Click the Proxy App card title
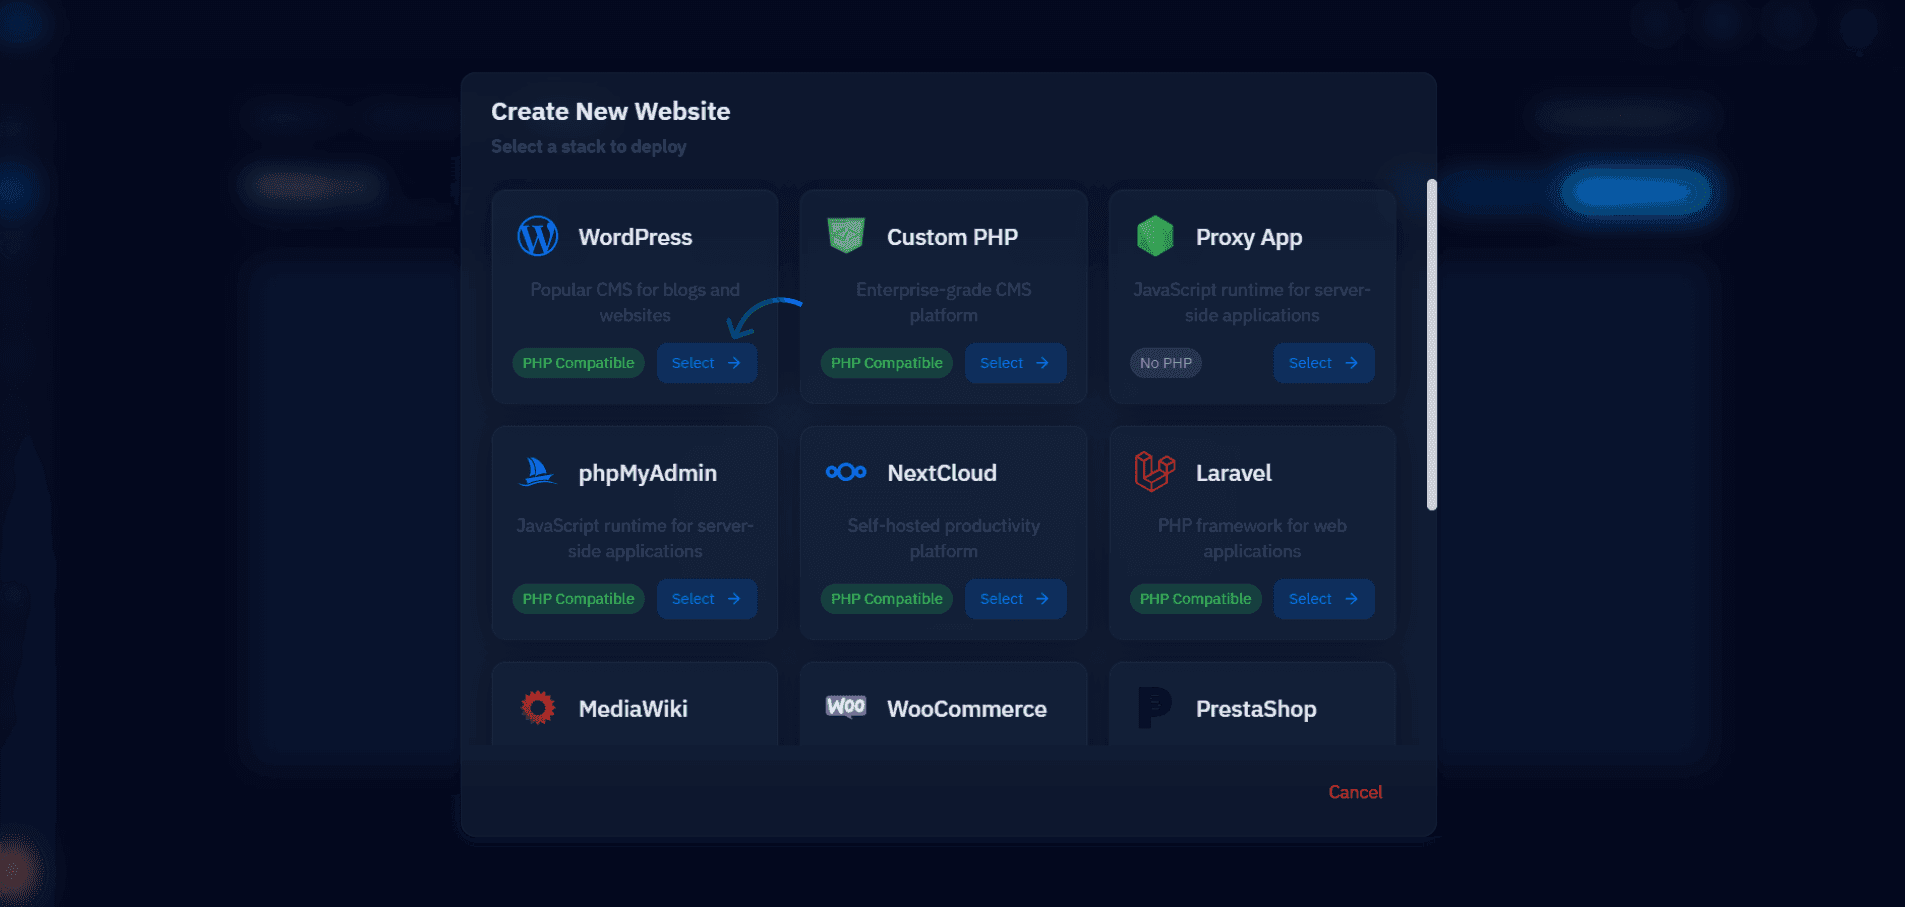Image resolution: width=1905 pixels, height=907 pixels. 1249,238
